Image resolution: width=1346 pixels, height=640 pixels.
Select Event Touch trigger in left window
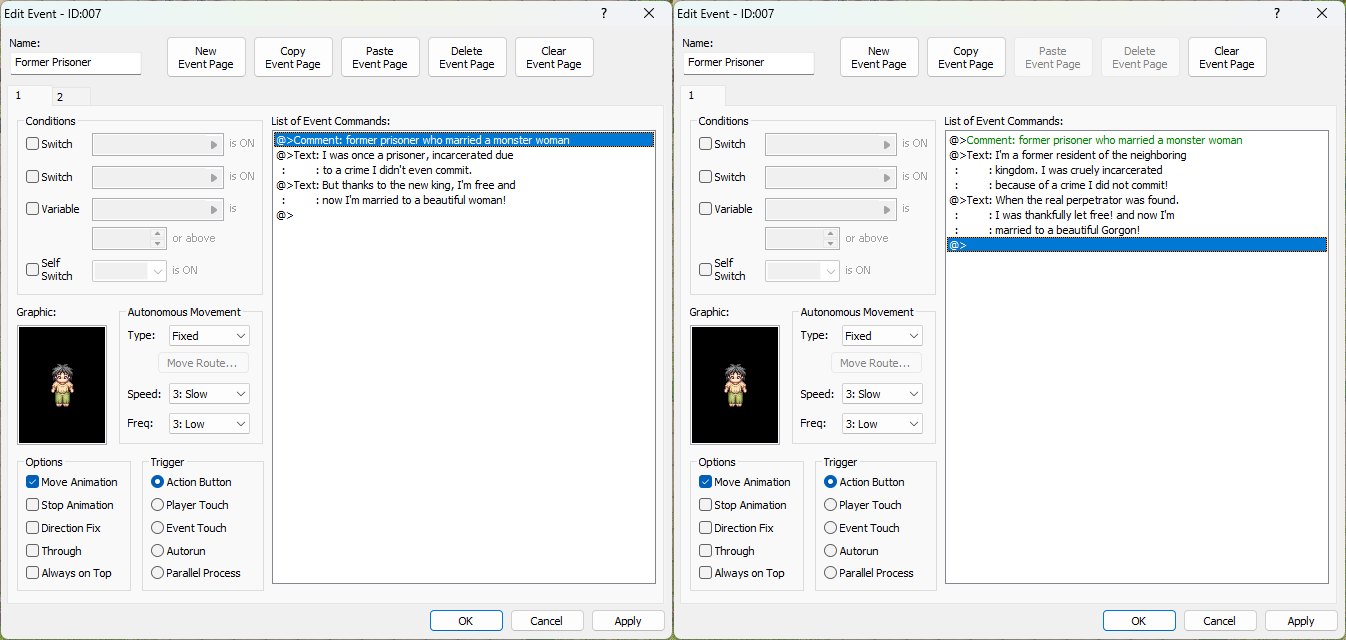157,528
